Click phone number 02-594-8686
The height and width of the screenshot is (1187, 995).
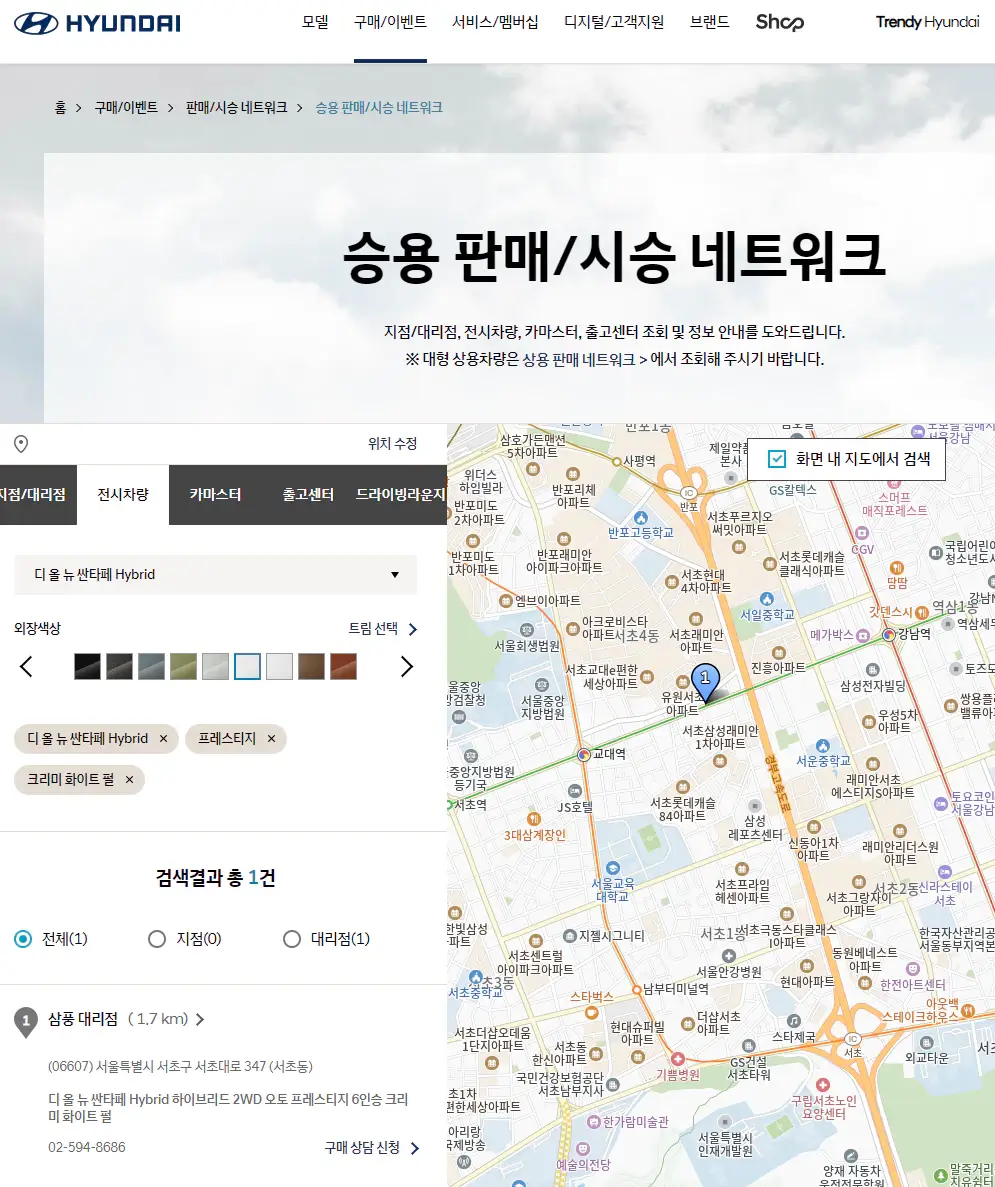click(x=87, y=1148)
